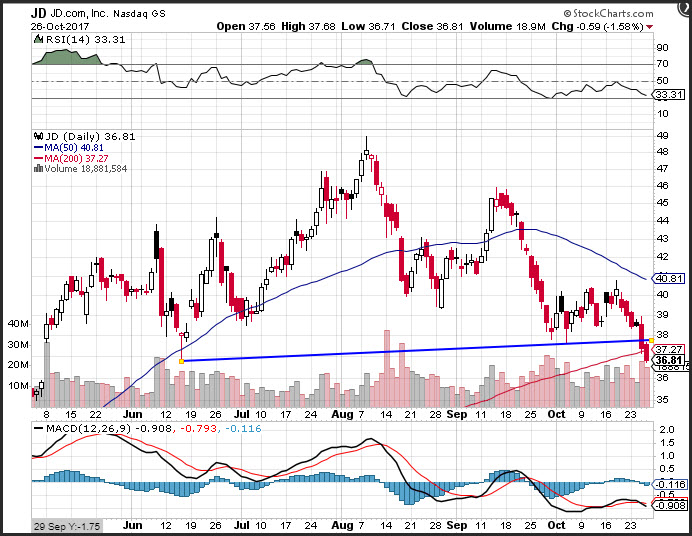
Task: Click the blue trendline across the chart
Action: pyautogui.click(x=416, y=351)
